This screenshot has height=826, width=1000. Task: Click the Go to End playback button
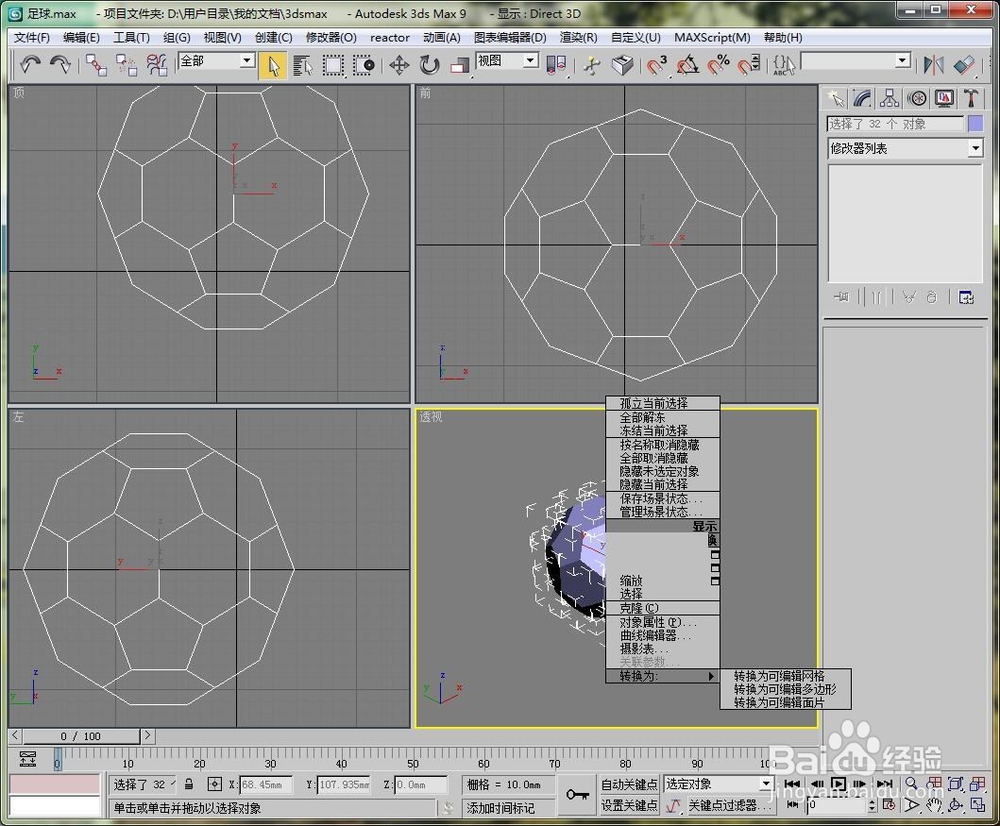point(884,784)
